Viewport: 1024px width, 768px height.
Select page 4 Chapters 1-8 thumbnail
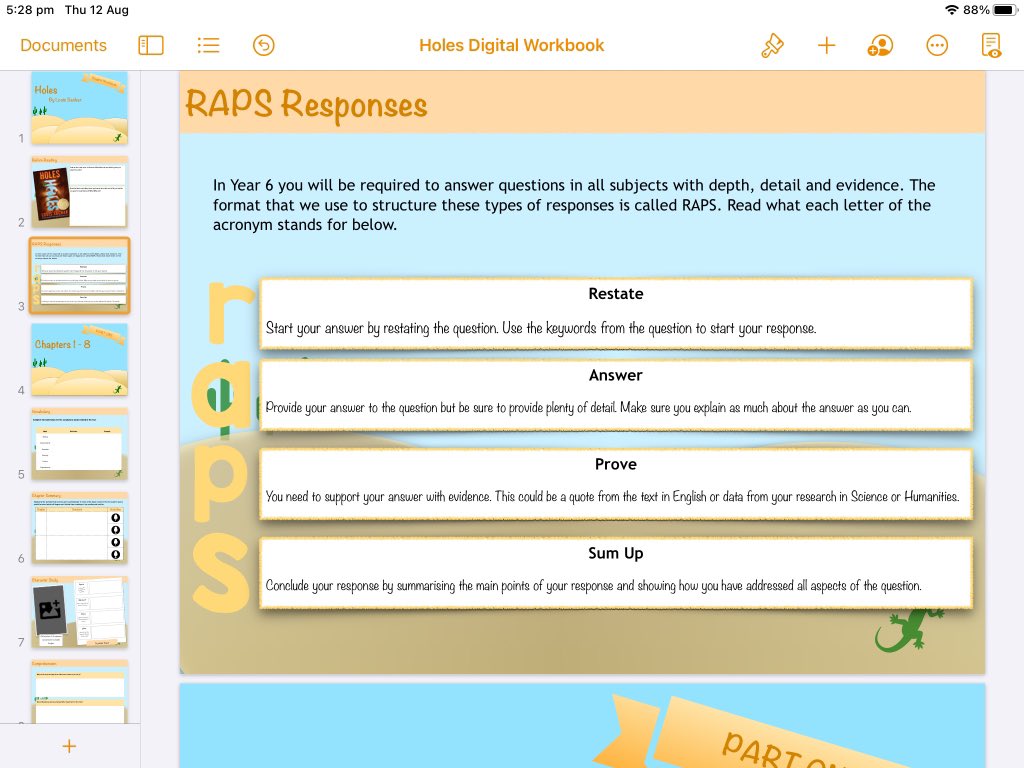(x=80, y=360)
